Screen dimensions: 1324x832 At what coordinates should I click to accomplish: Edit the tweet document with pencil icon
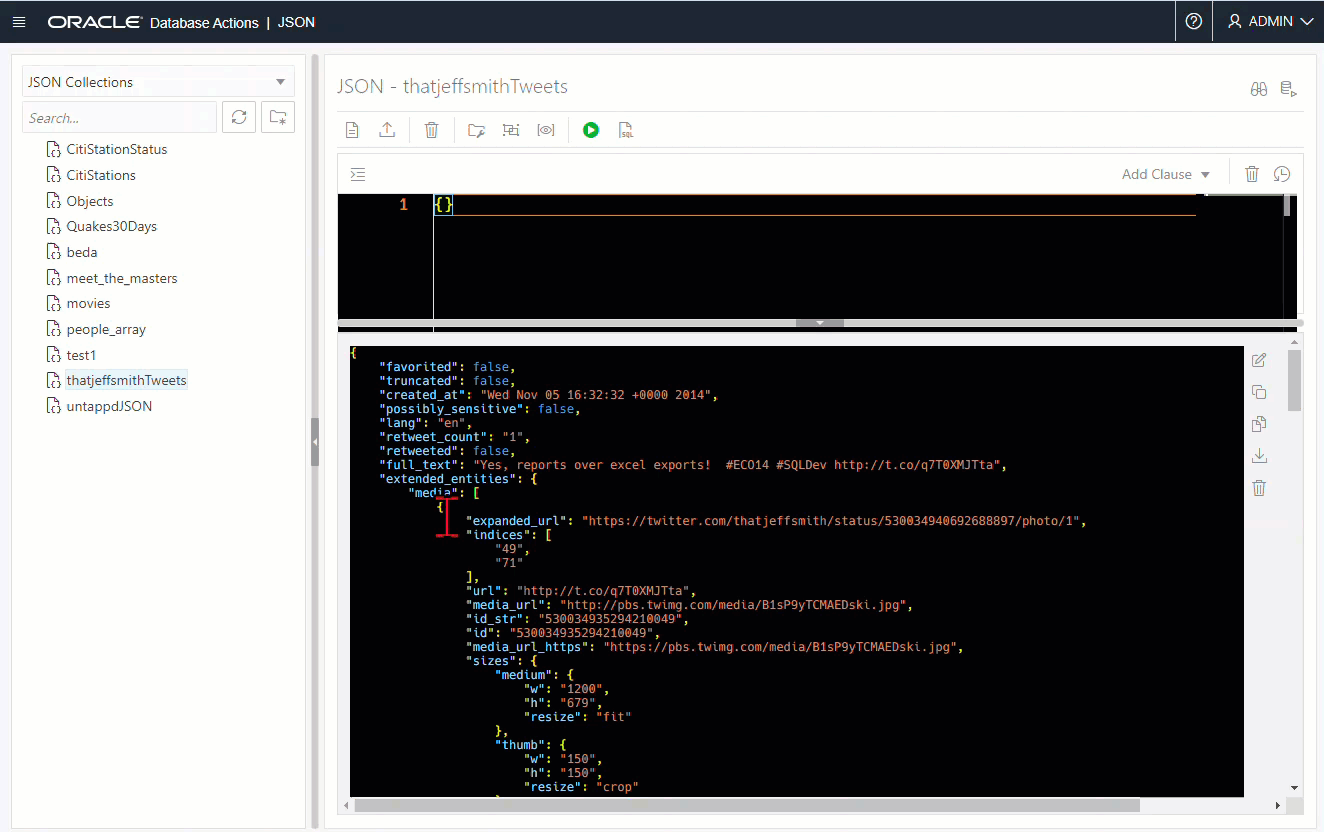tap(1259, 360)
